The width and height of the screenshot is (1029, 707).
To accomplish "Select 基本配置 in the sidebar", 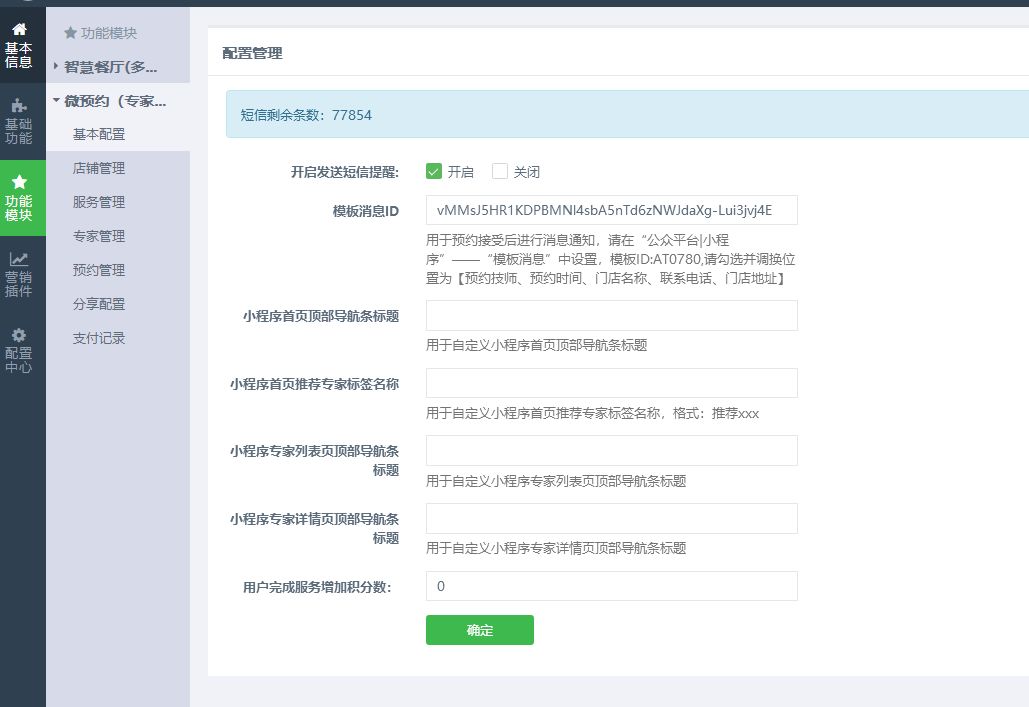I will (x=99, y=134).
